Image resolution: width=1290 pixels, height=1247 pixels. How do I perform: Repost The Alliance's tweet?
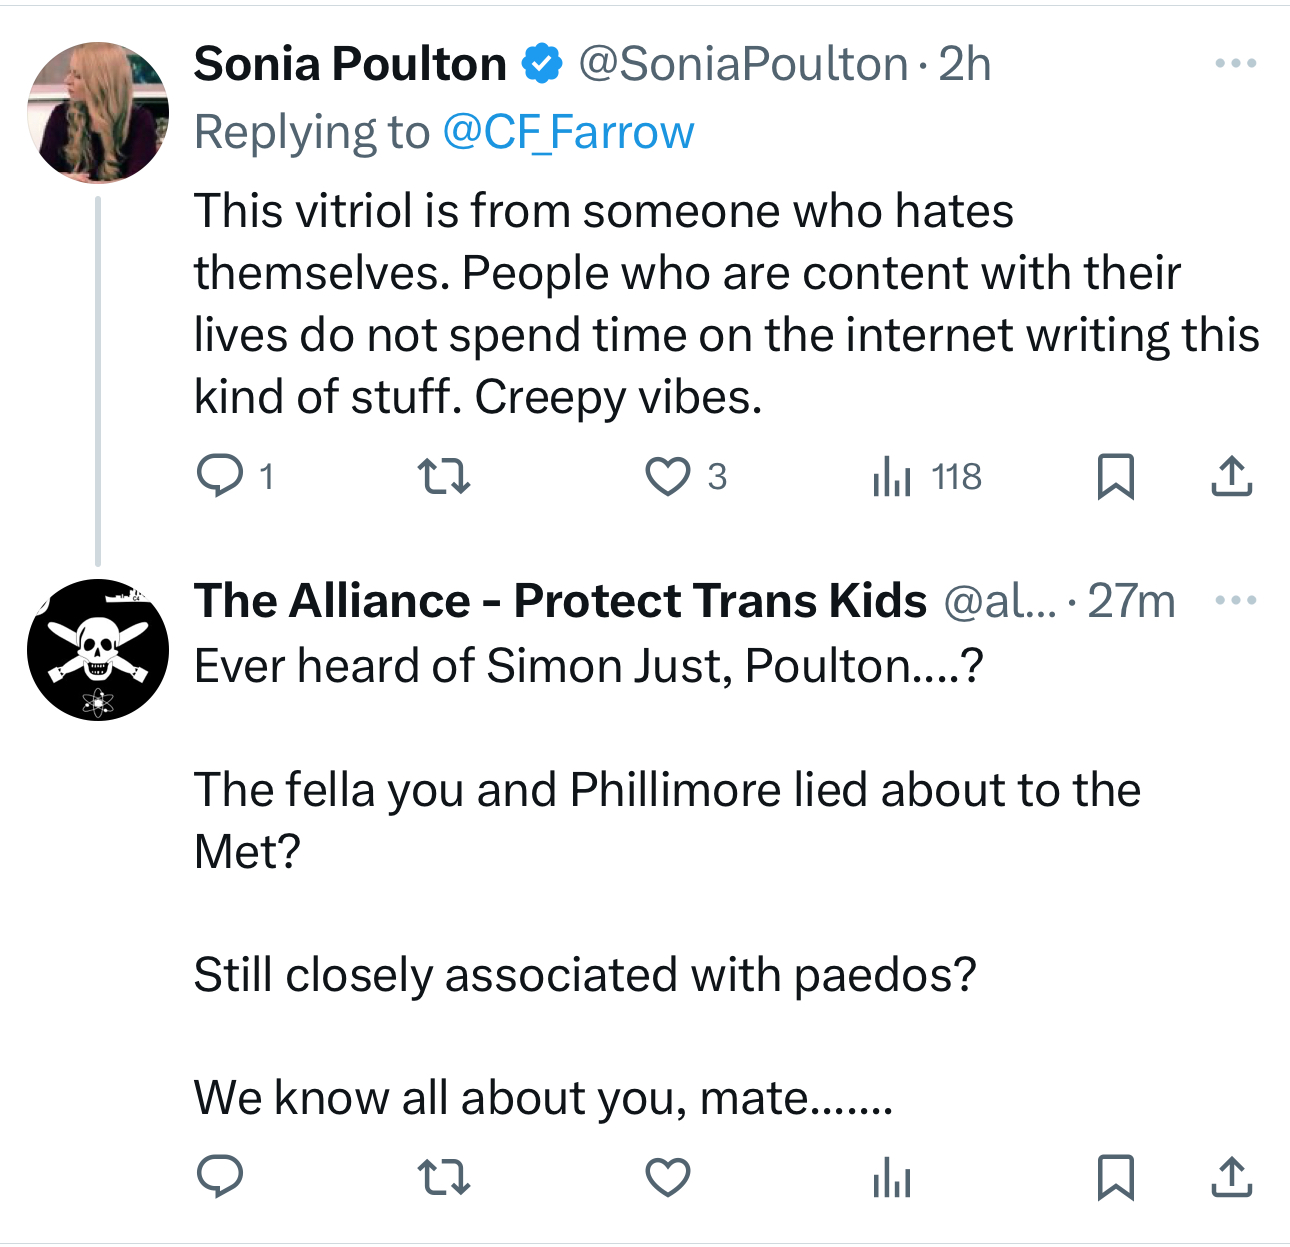[x=443, y=1177]
